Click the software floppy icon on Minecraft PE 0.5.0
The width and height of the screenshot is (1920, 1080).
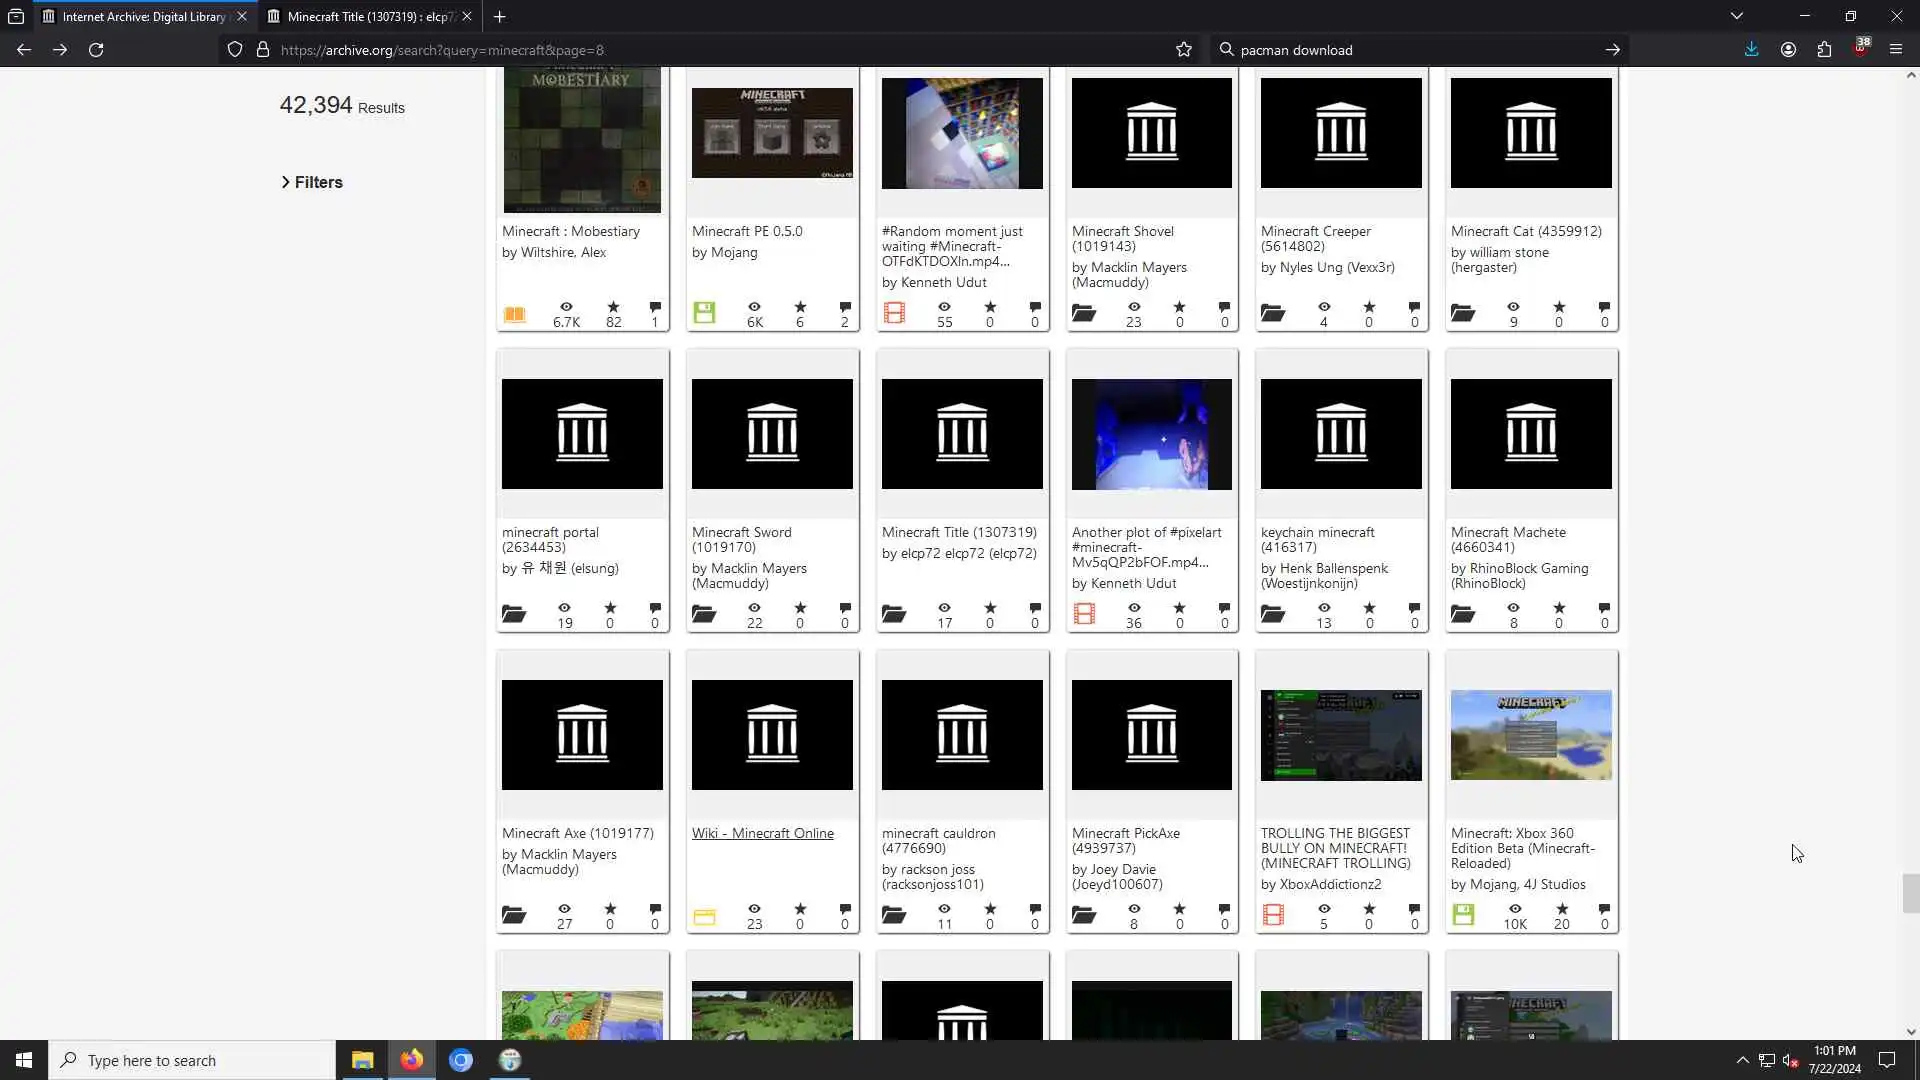(704, 313)
